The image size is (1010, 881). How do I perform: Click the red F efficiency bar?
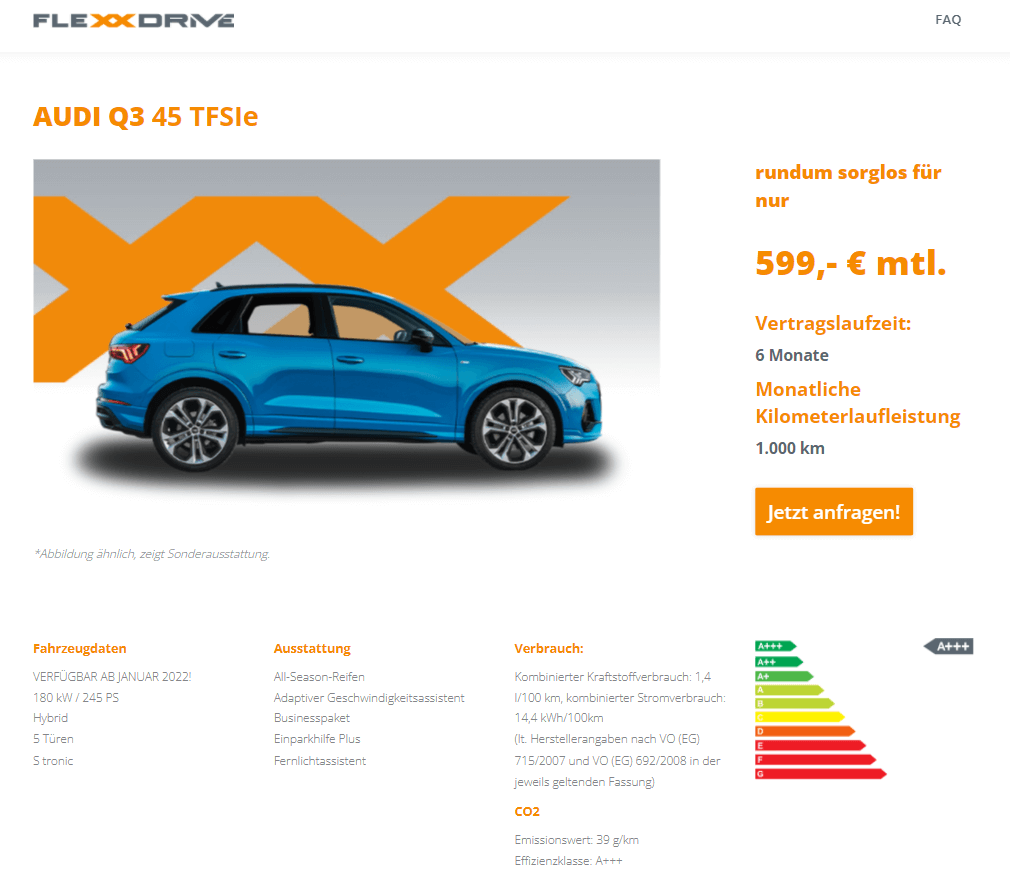coord(815,759)
